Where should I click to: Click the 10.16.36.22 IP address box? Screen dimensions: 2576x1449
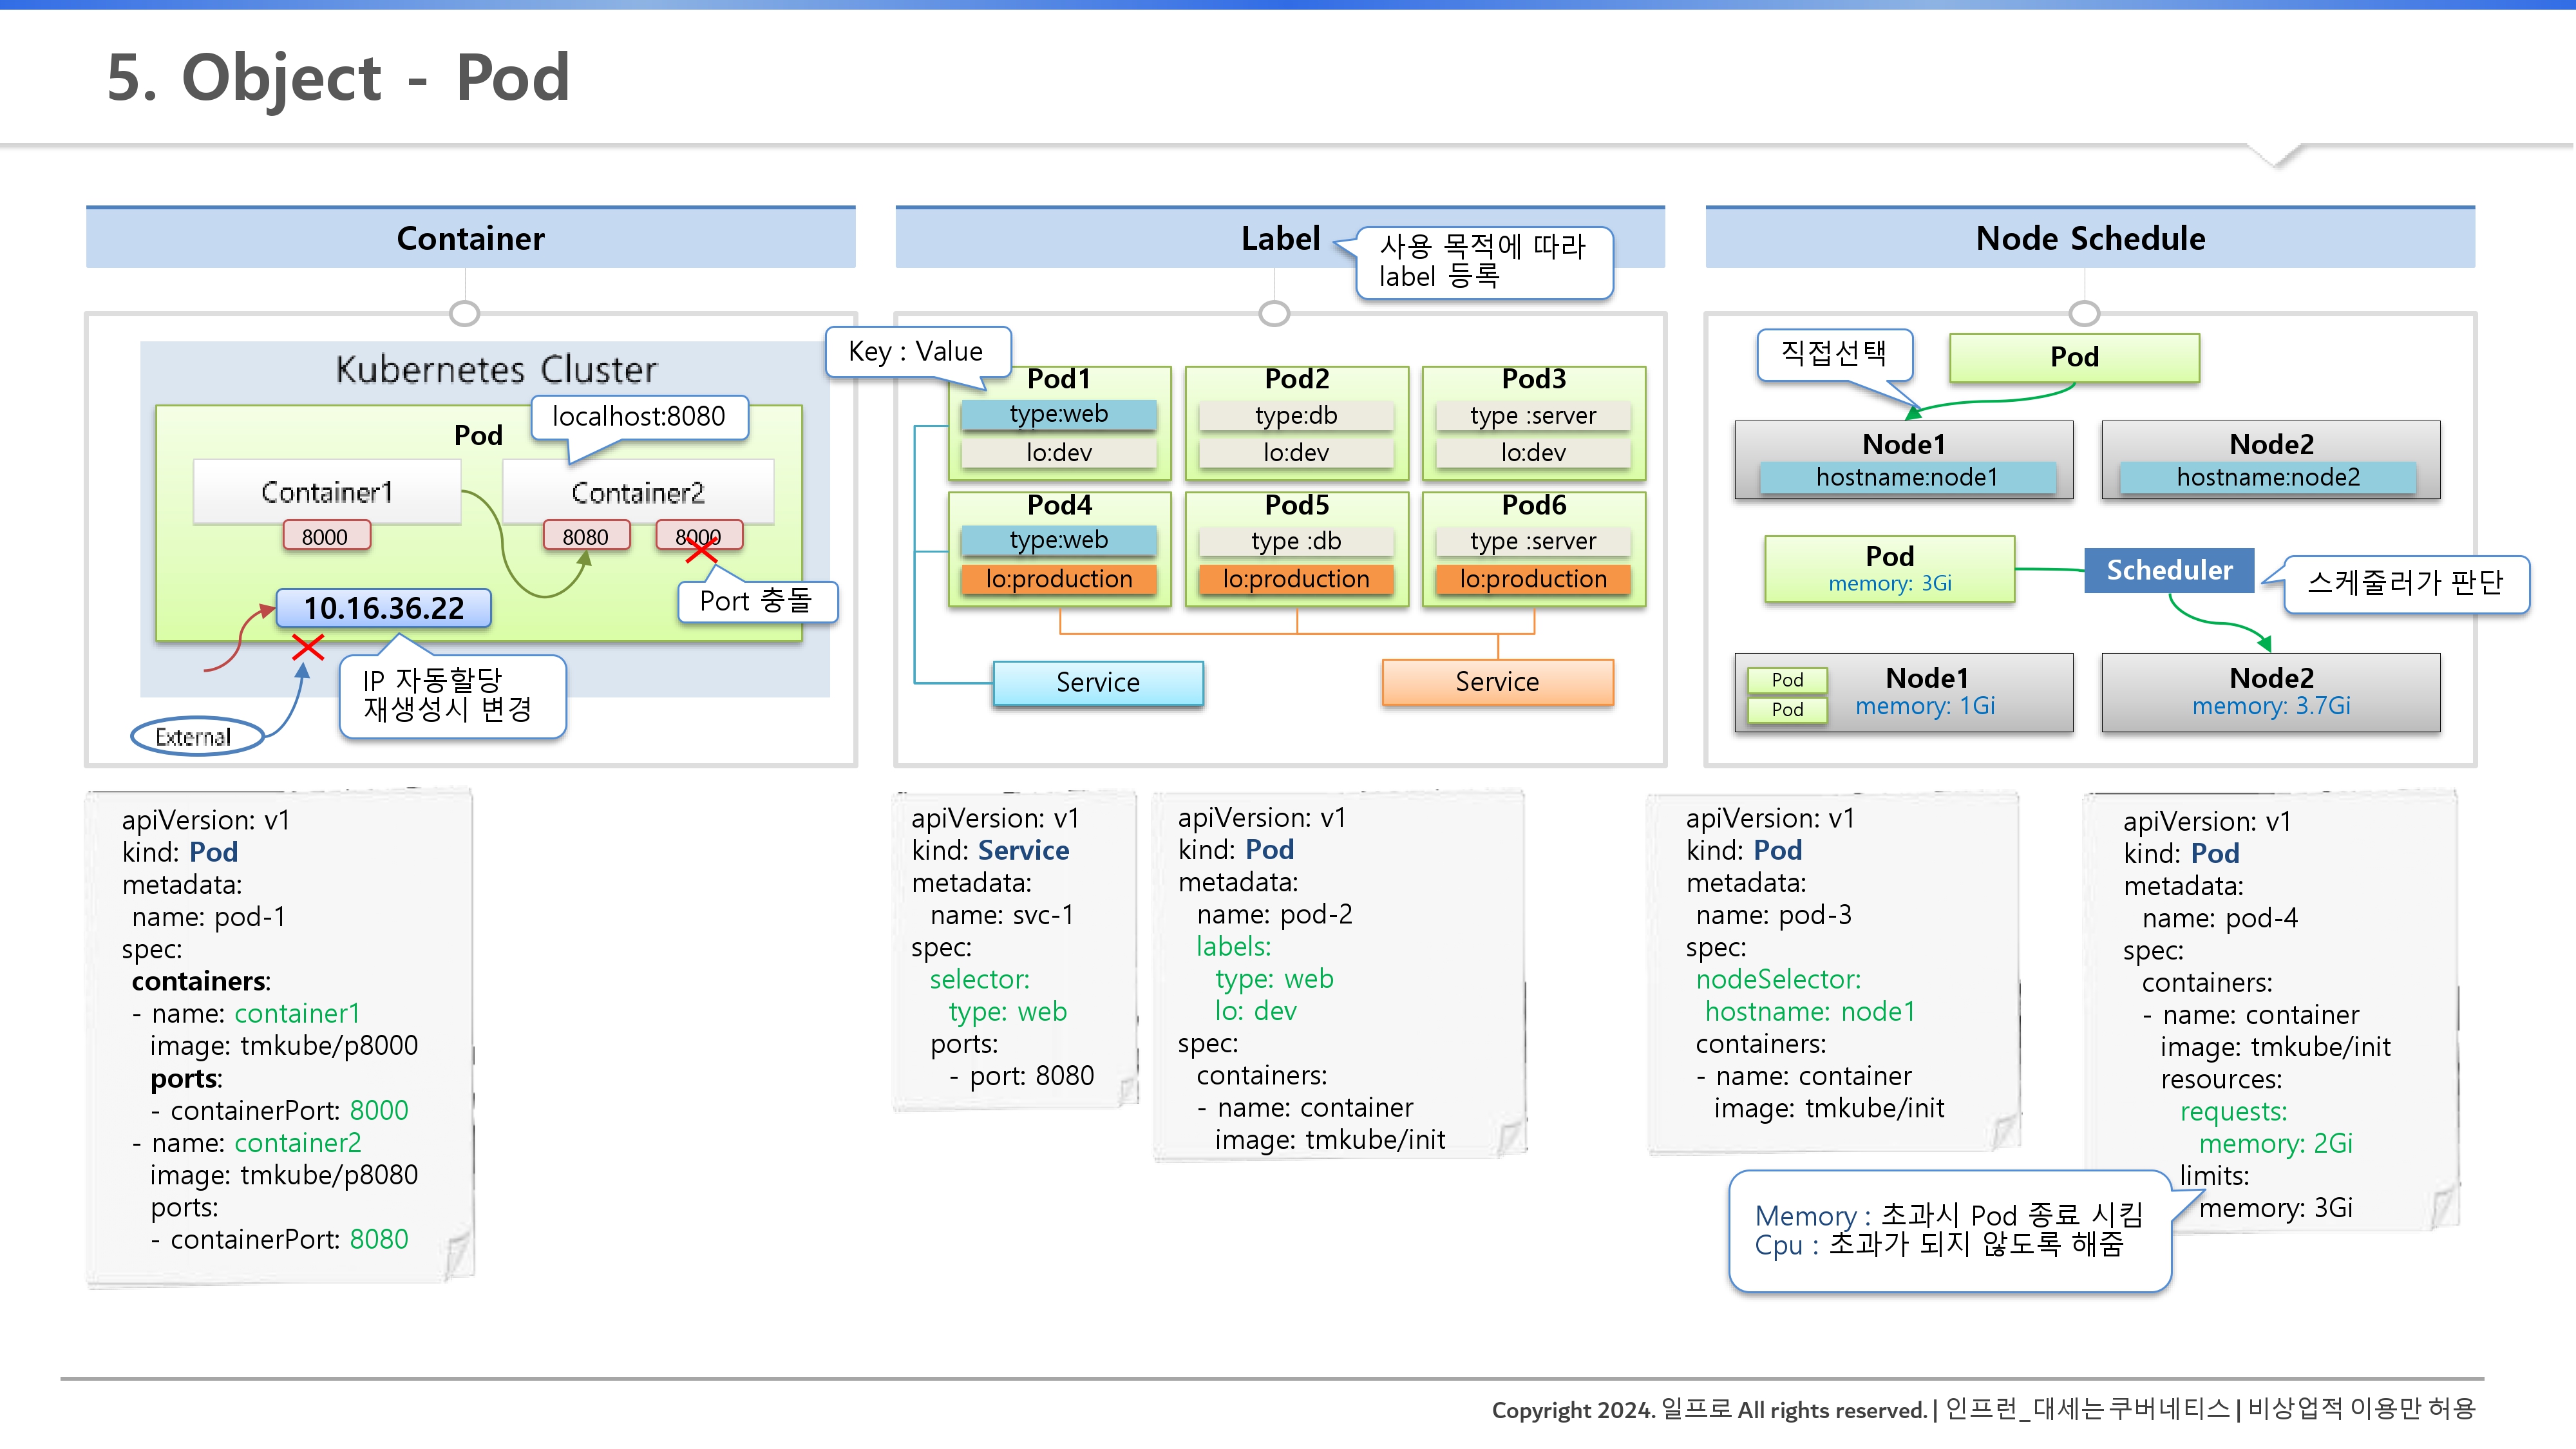coord(384,608)
